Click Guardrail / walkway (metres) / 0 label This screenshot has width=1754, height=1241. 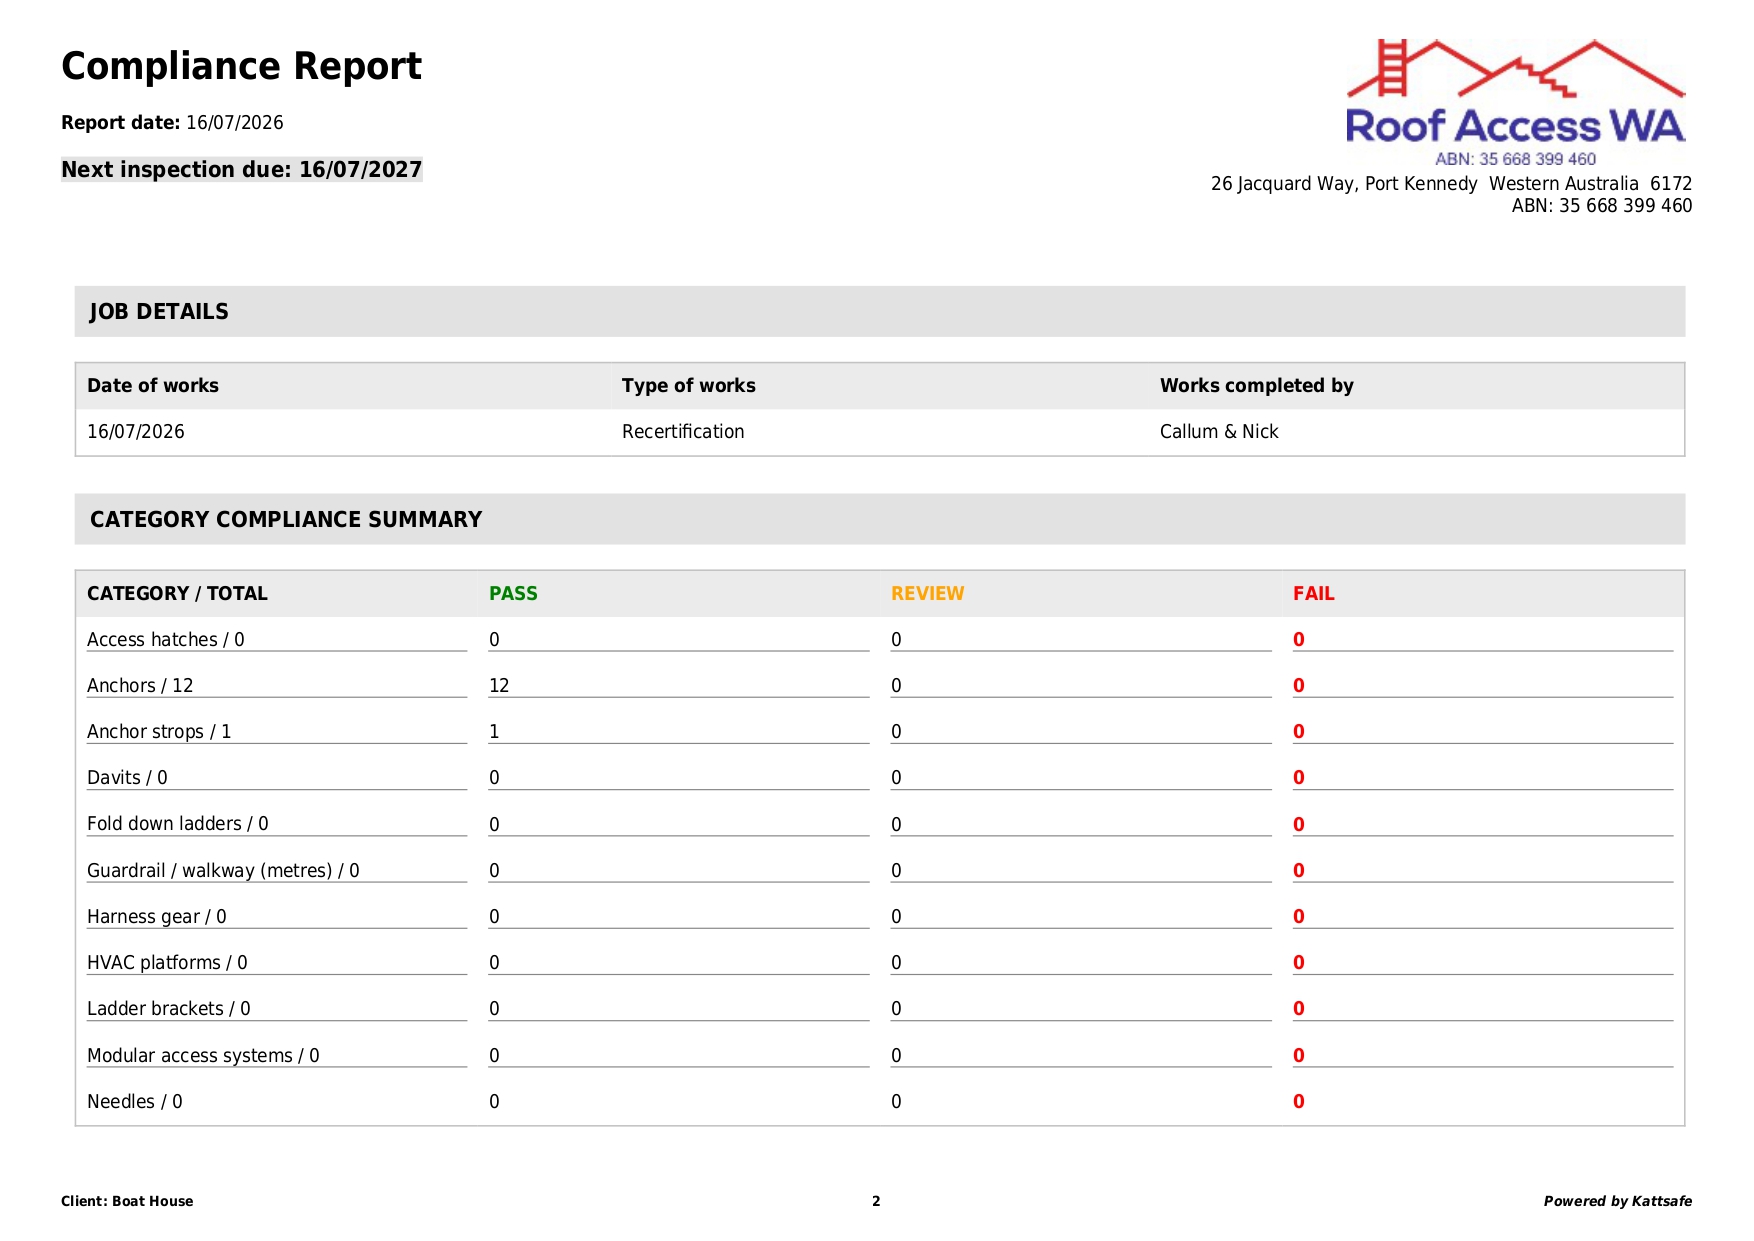pos(223,870)
